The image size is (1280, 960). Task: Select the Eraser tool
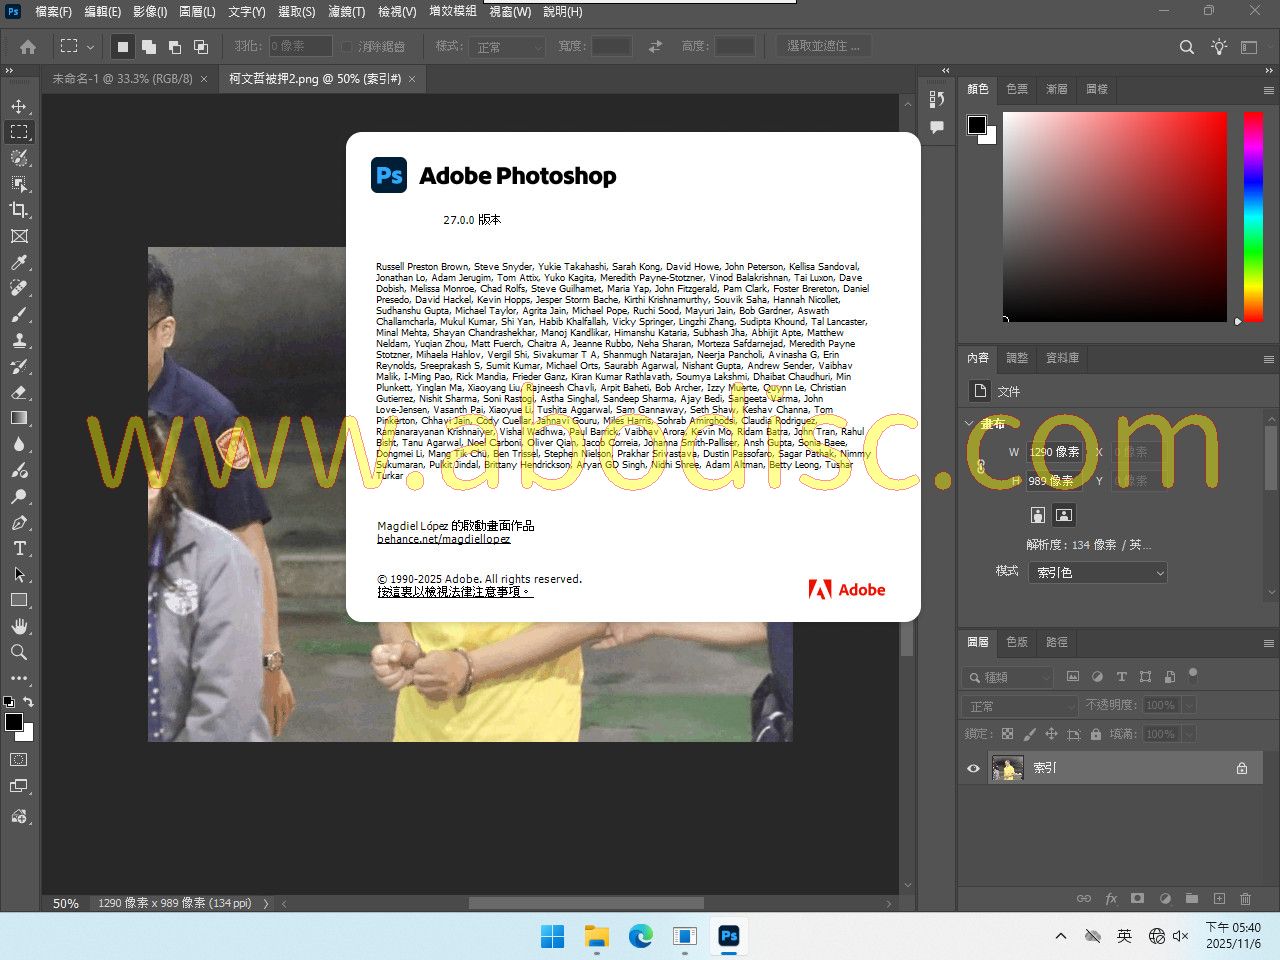click(19, 392)
